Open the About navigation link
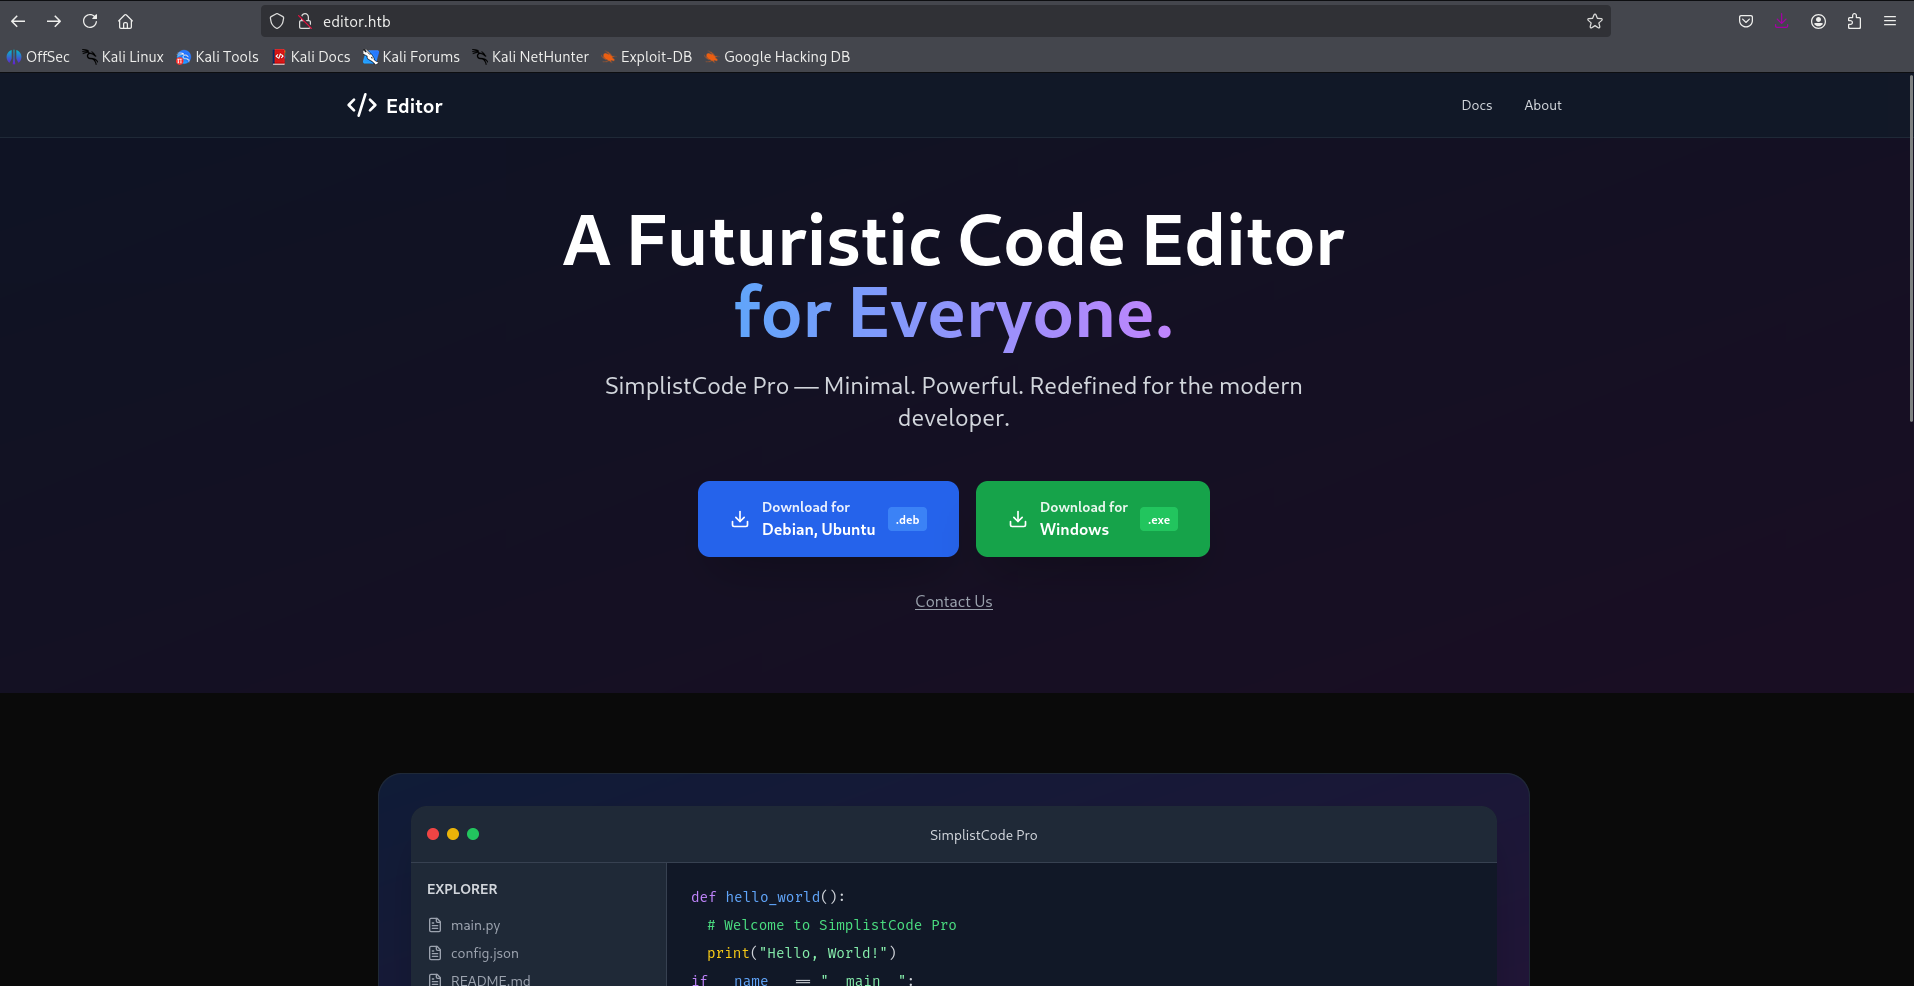This screenshot has height=986, width=1914. coord(1542,105)
